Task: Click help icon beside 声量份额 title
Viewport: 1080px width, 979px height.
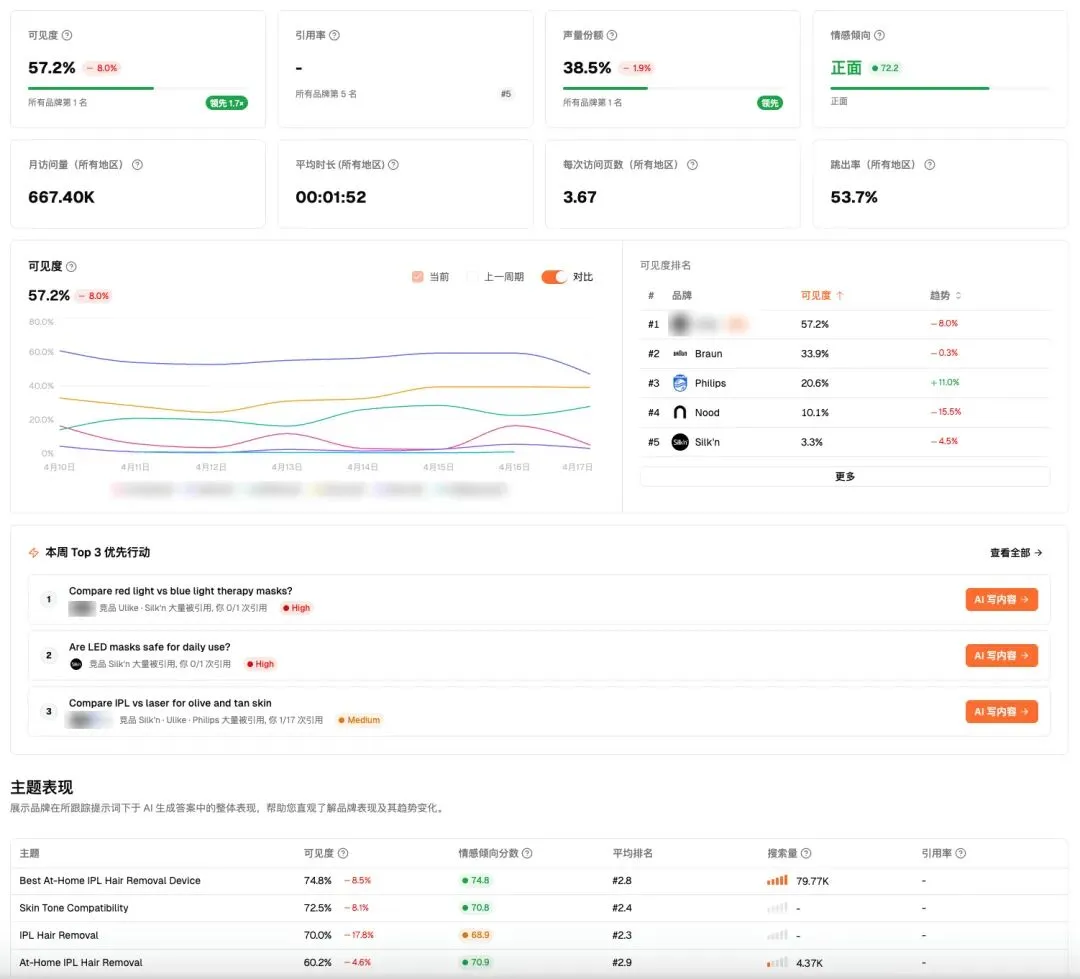Action: [x=612, y=35]
